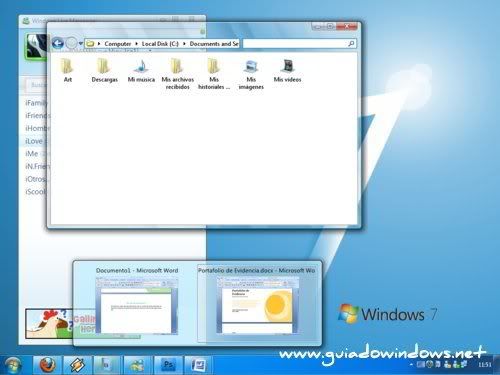The image size is (500, 375).
Task: Open the recent locations dropdown arrow
Action: [x=81, y=43]
